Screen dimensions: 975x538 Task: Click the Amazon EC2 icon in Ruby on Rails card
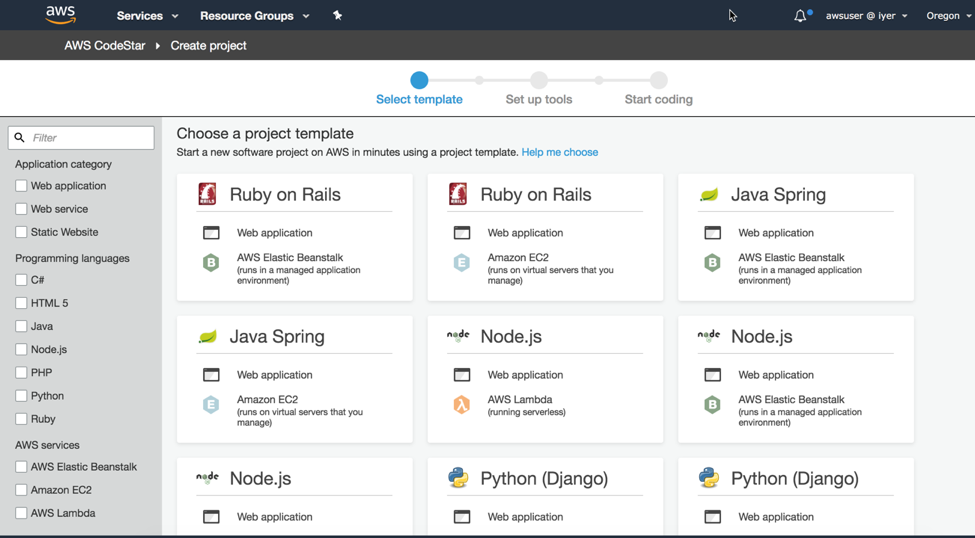tap(461, 263)
